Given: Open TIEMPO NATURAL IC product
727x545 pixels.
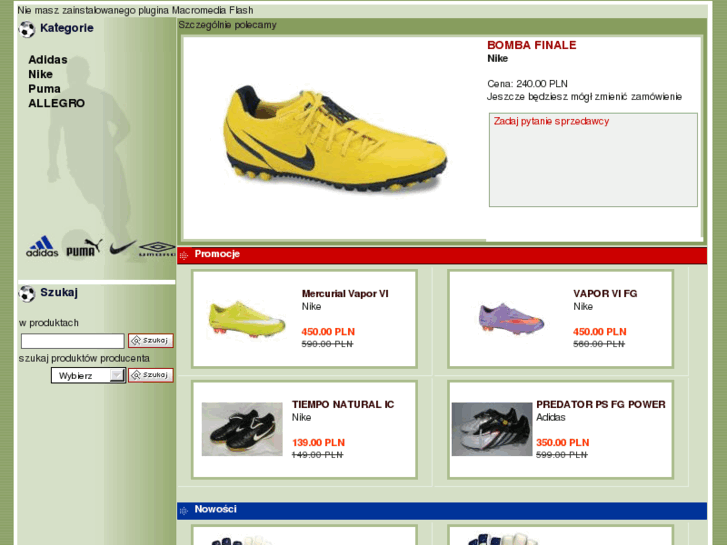Looking at the screenshot, I should 343,404.
